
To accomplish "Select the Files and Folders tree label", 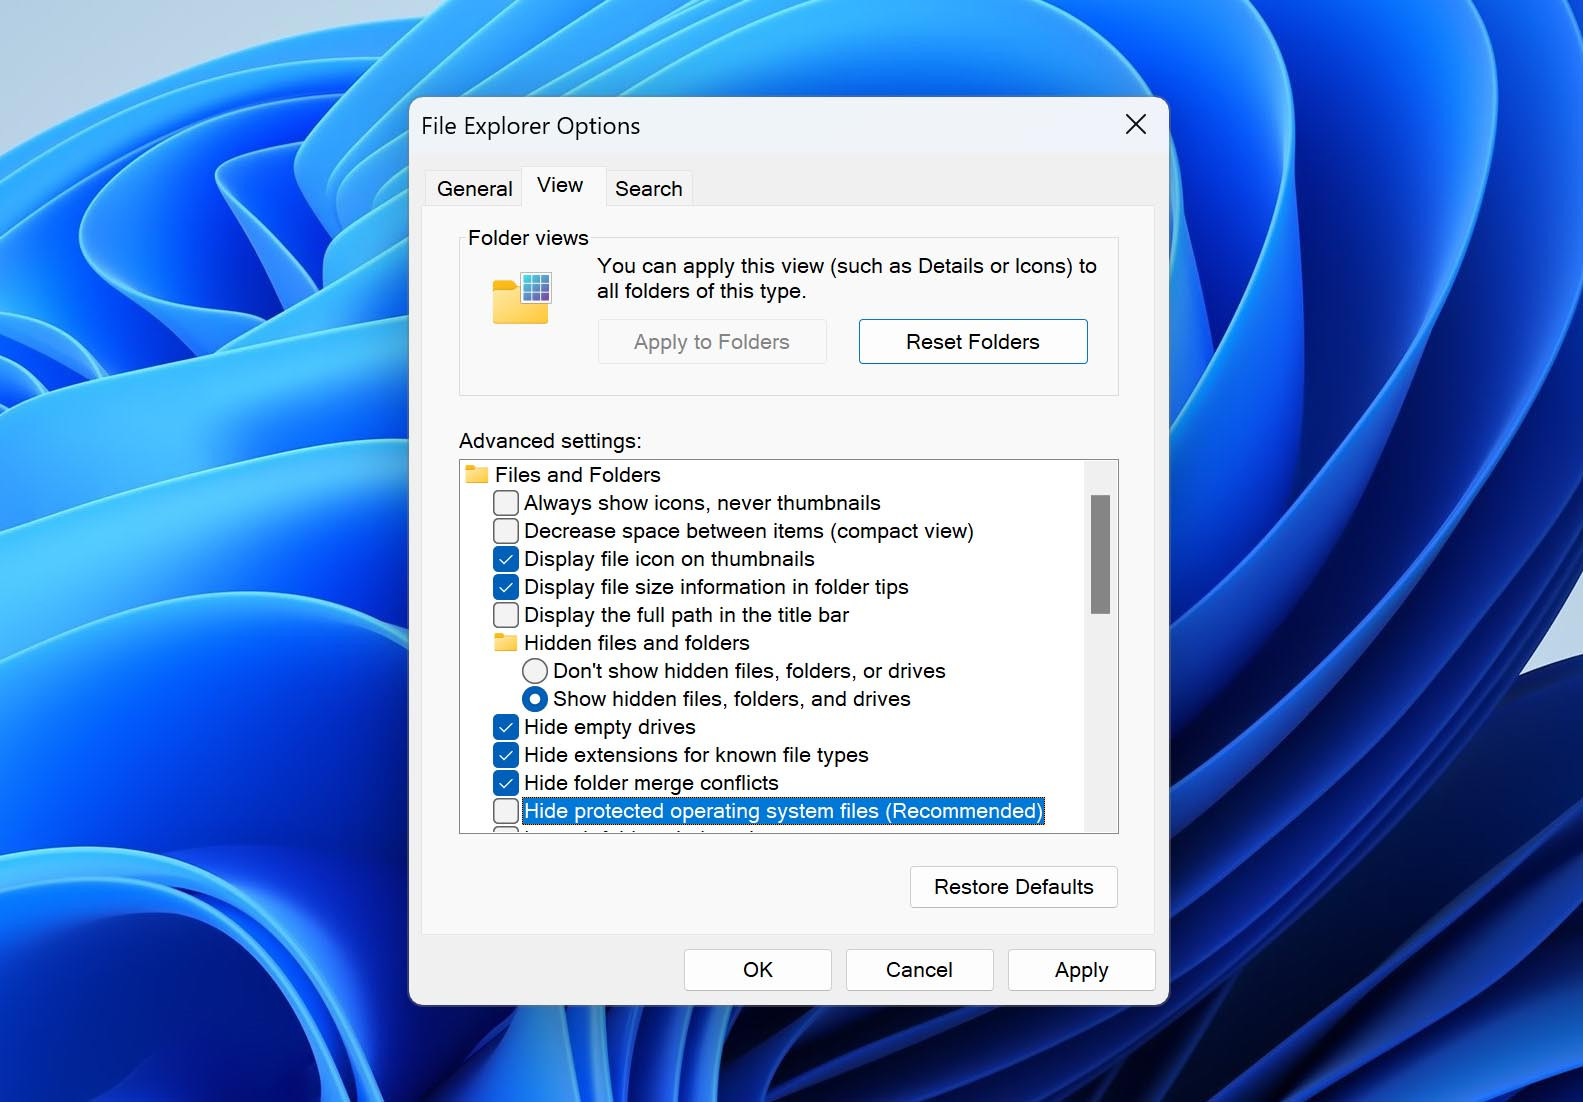I will tap(578, 475).
